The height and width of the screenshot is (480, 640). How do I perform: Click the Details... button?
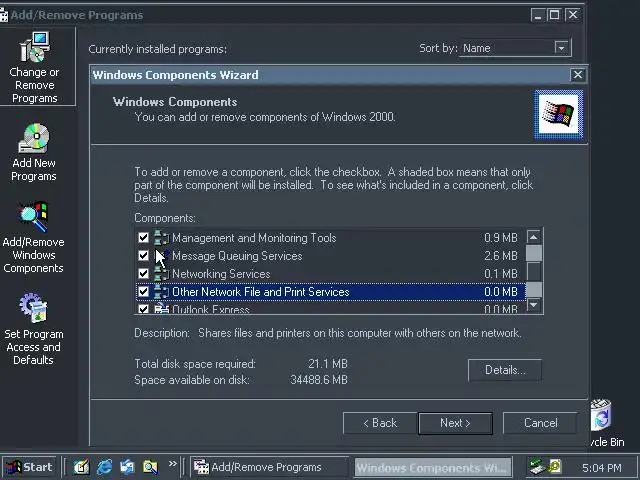tap(505, 370)
